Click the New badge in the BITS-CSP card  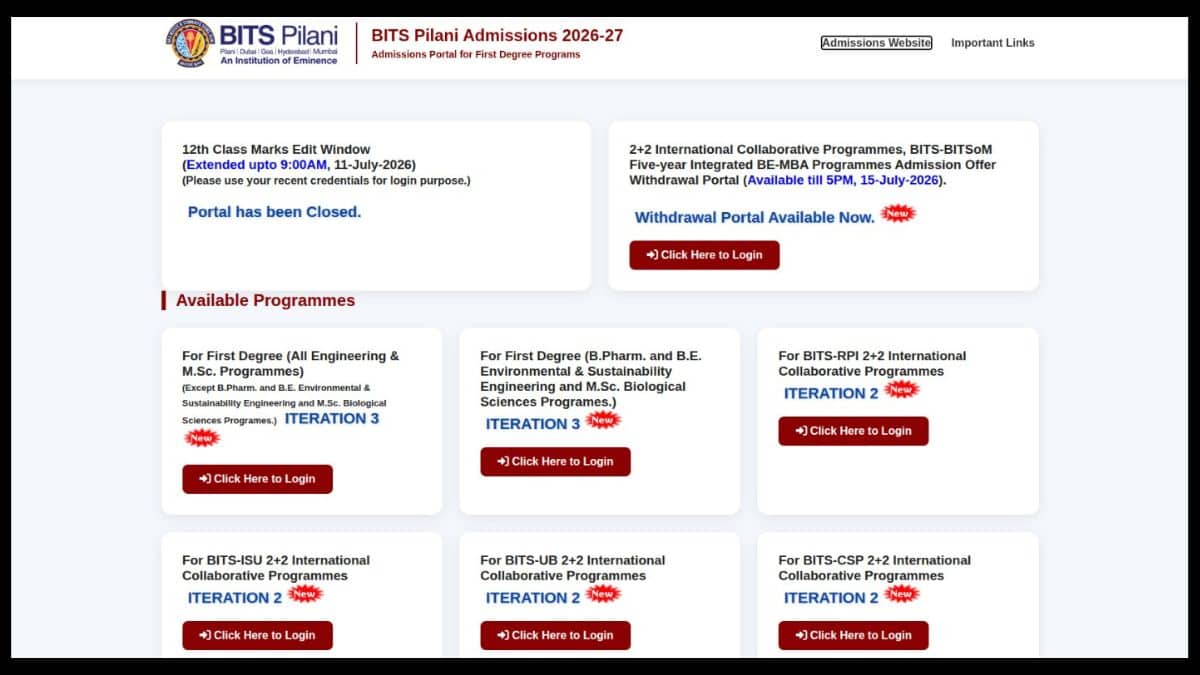click(901, 594)
